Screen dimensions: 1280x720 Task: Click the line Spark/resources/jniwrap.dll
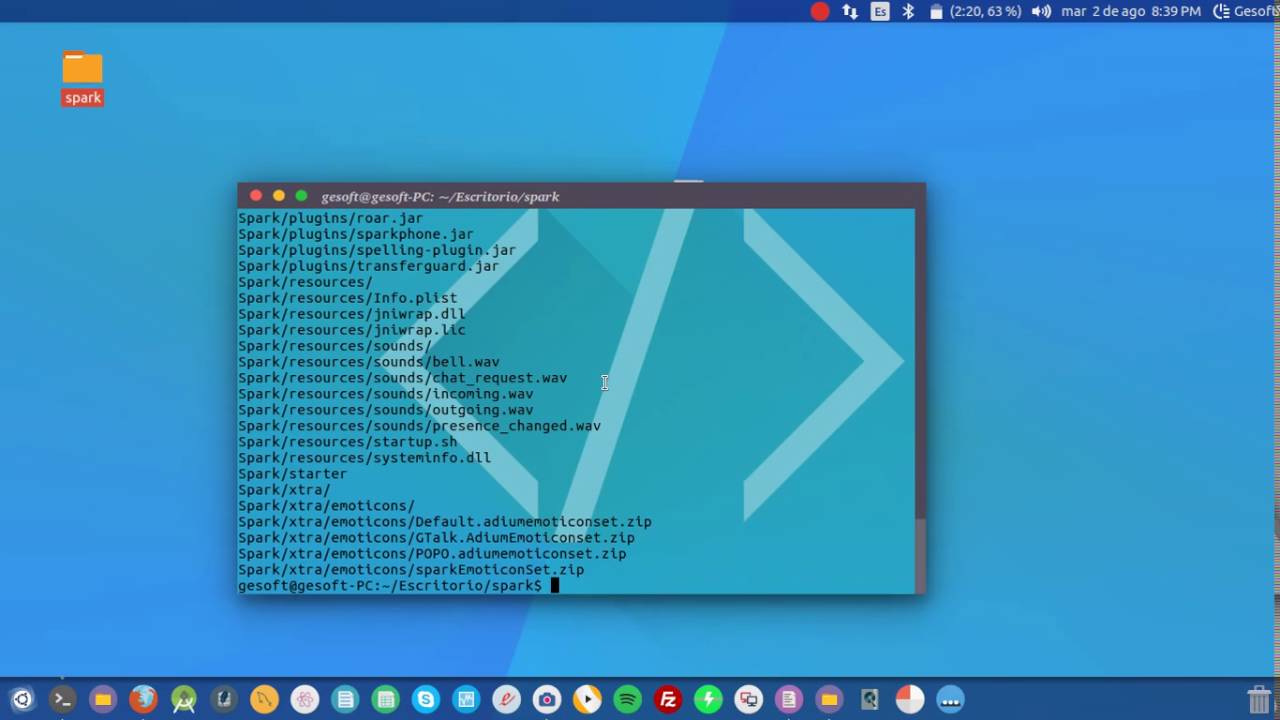[x=351, y=314]
